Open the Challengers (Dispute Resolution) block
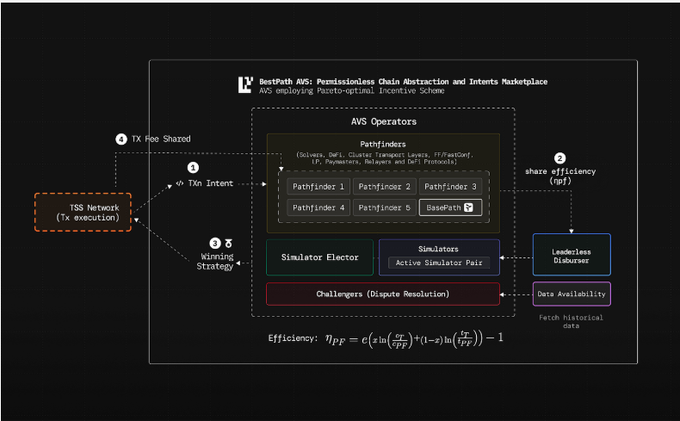This screenshot has height=421, width=680. tap(383, 294)
